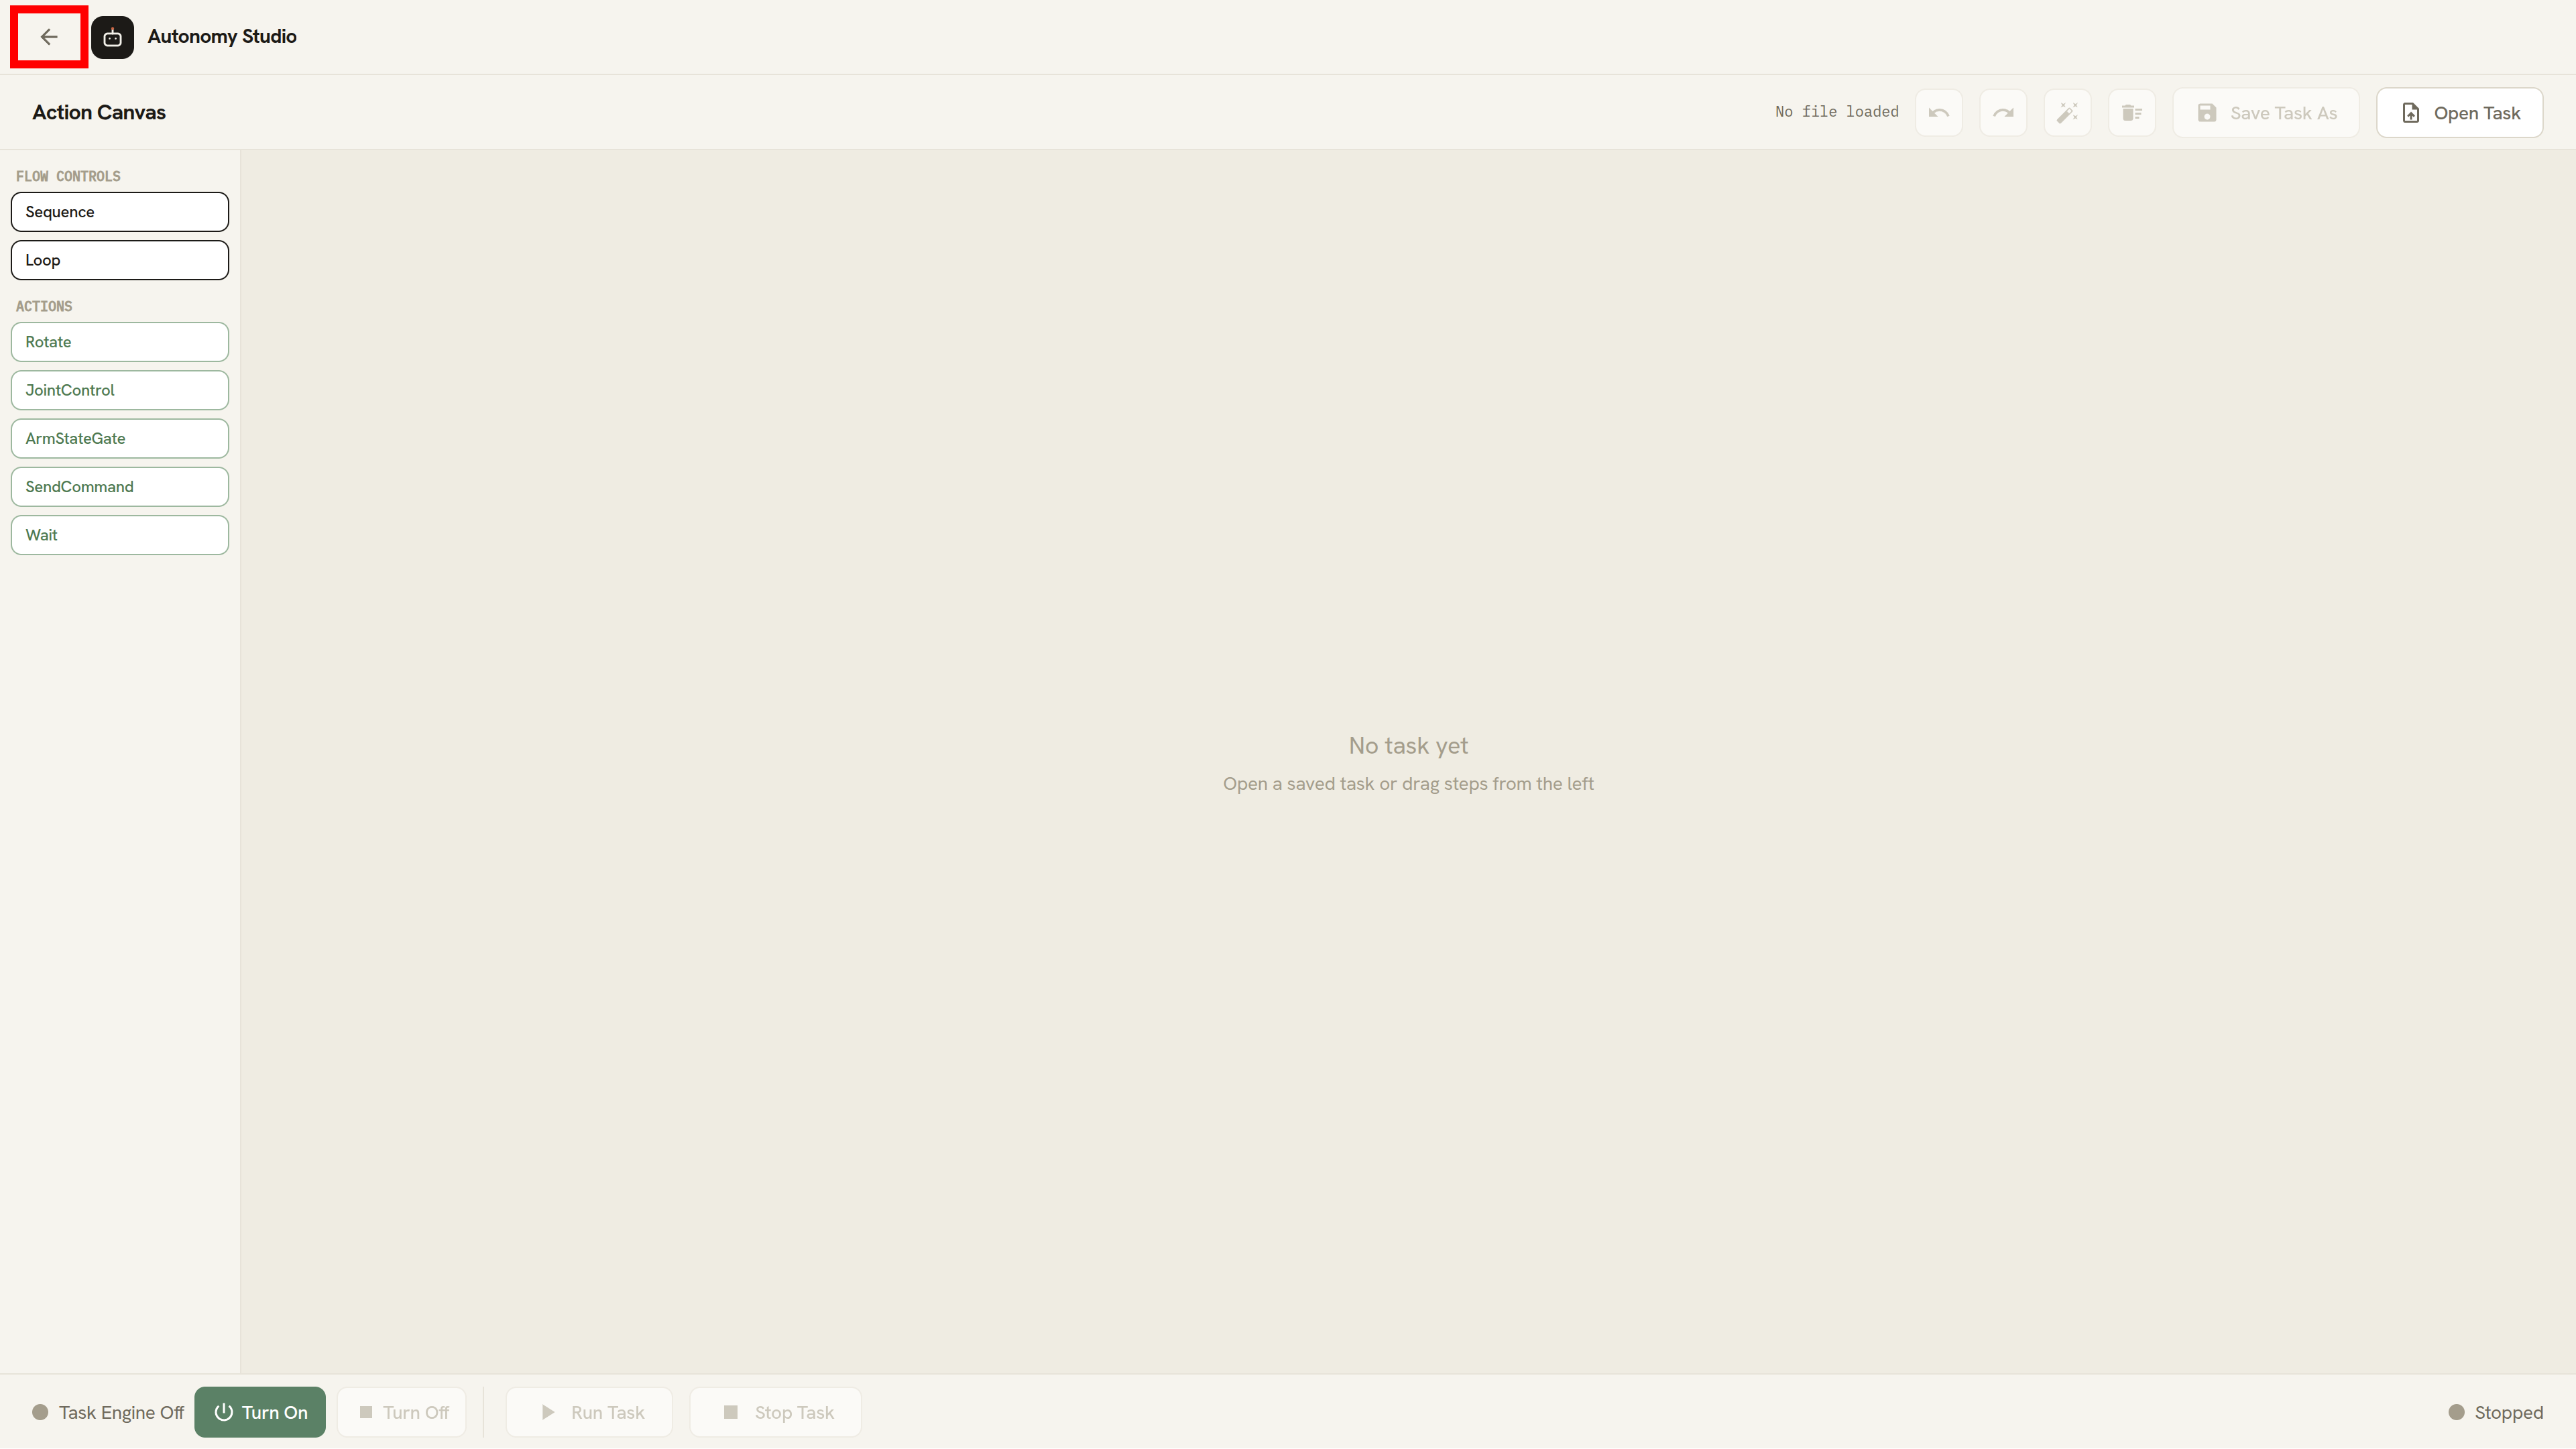Turn On the task engine
The width and height of the screenshot is (2576, 1449).
point(260,1412)
